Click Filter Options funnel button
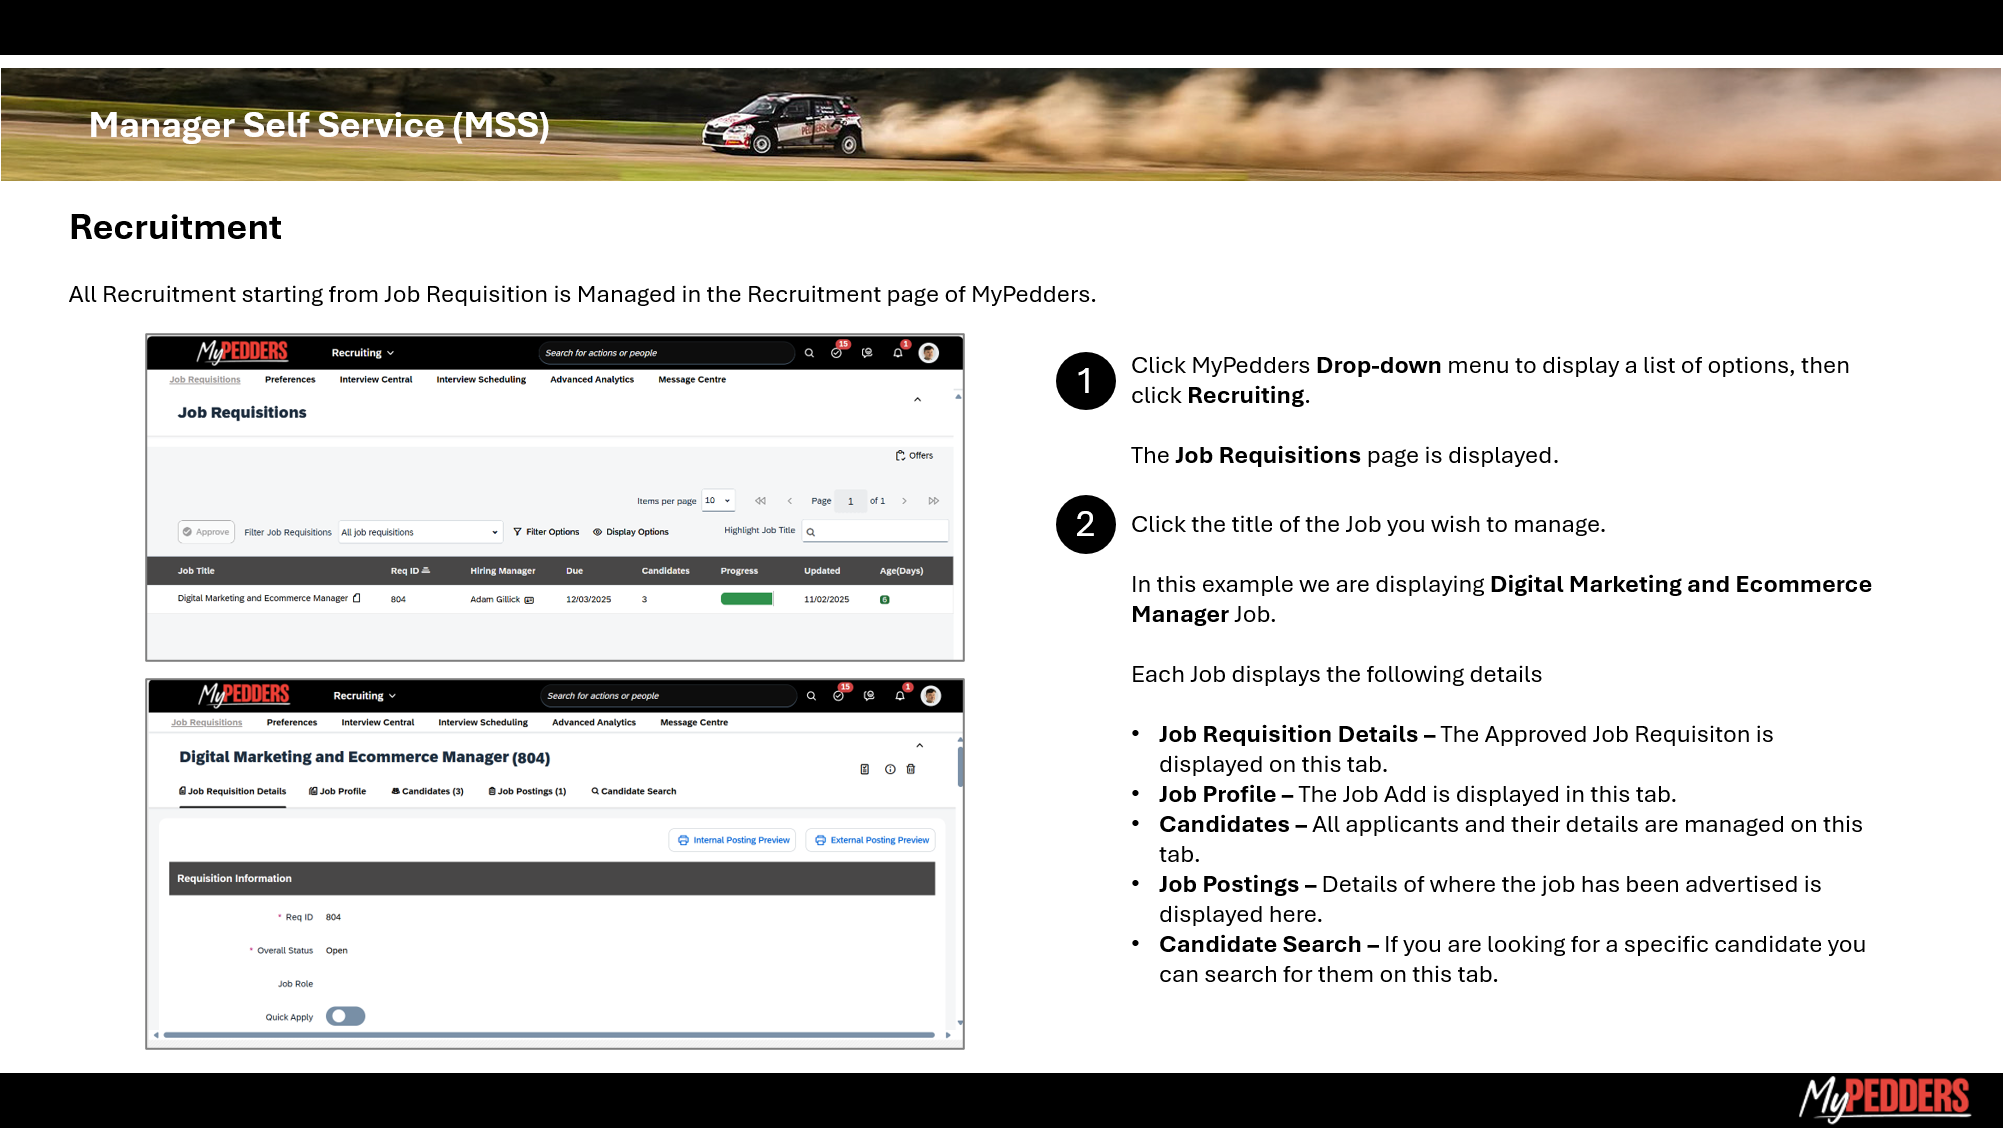Viewport: 2003px width, 1128px height. (x=546, y=532)
